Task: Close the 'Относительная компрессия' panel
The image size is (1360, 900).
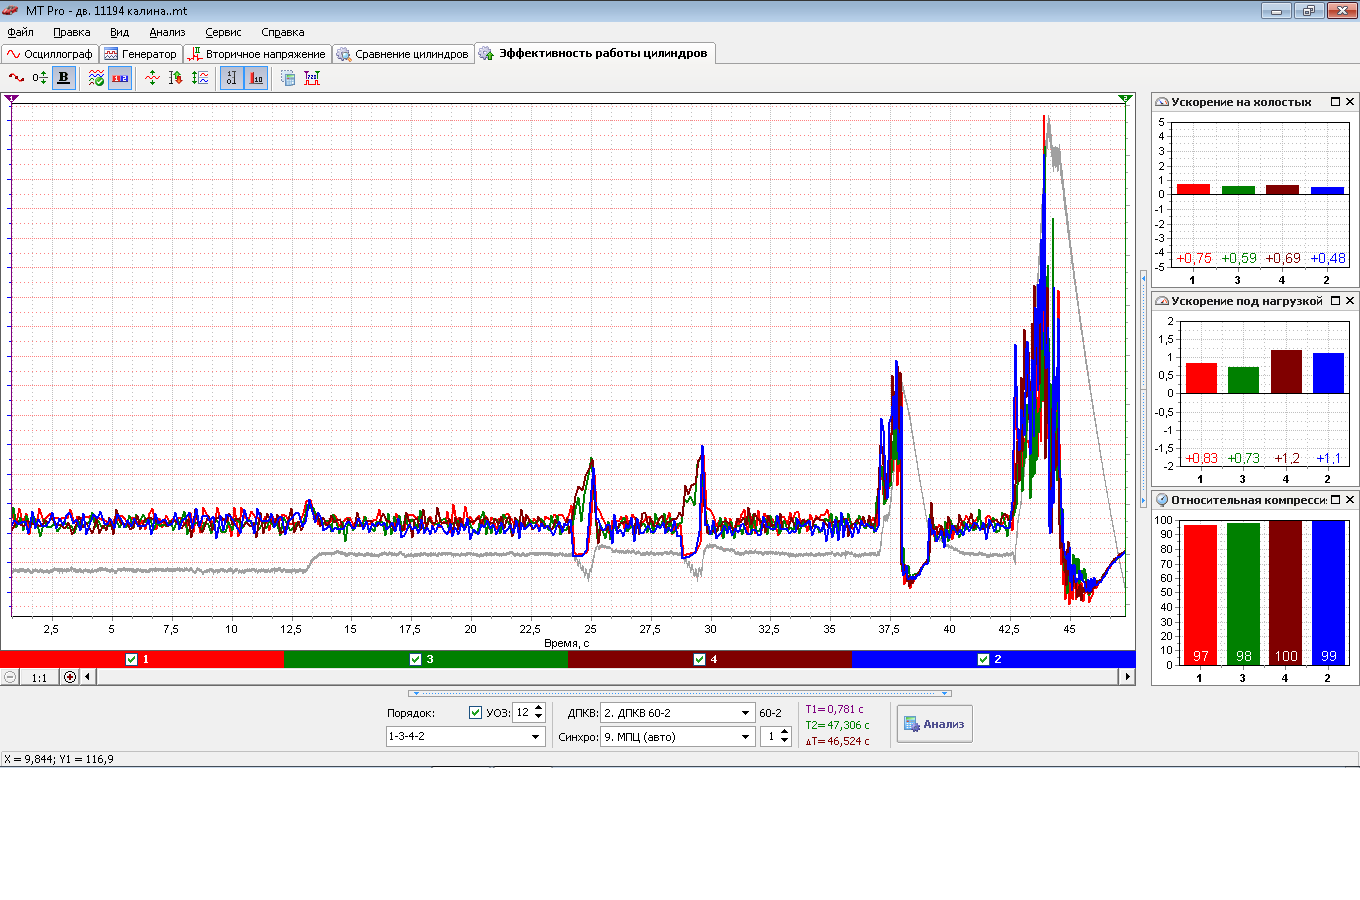Action: [x=1350, y=500]
